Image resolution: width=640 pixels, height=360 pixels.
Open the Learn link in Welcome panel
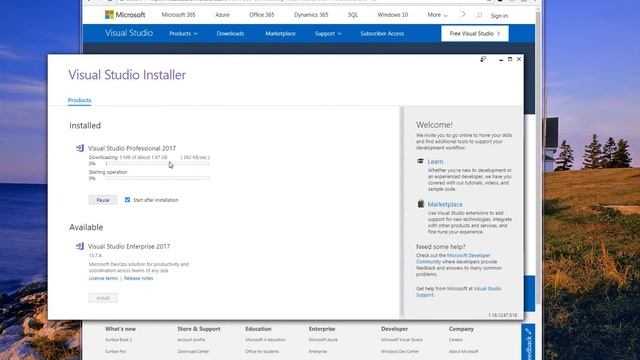[435, 162]
